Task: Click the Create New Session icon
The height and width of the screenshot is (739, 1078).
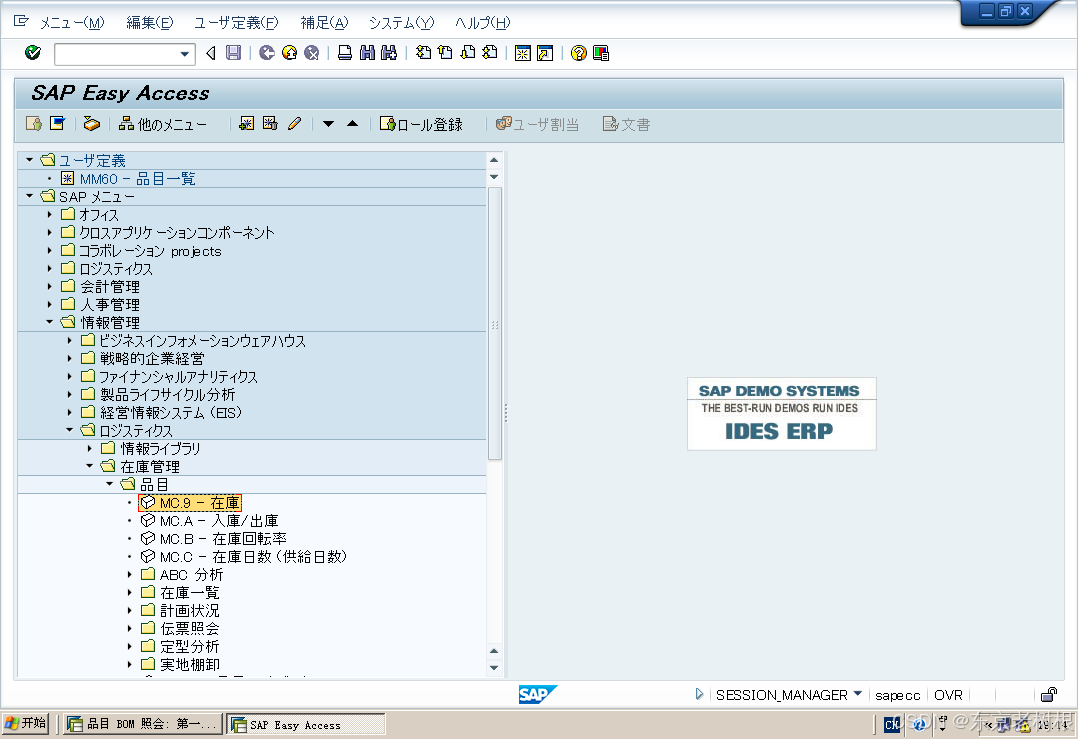Action: (x=522, y=53)
